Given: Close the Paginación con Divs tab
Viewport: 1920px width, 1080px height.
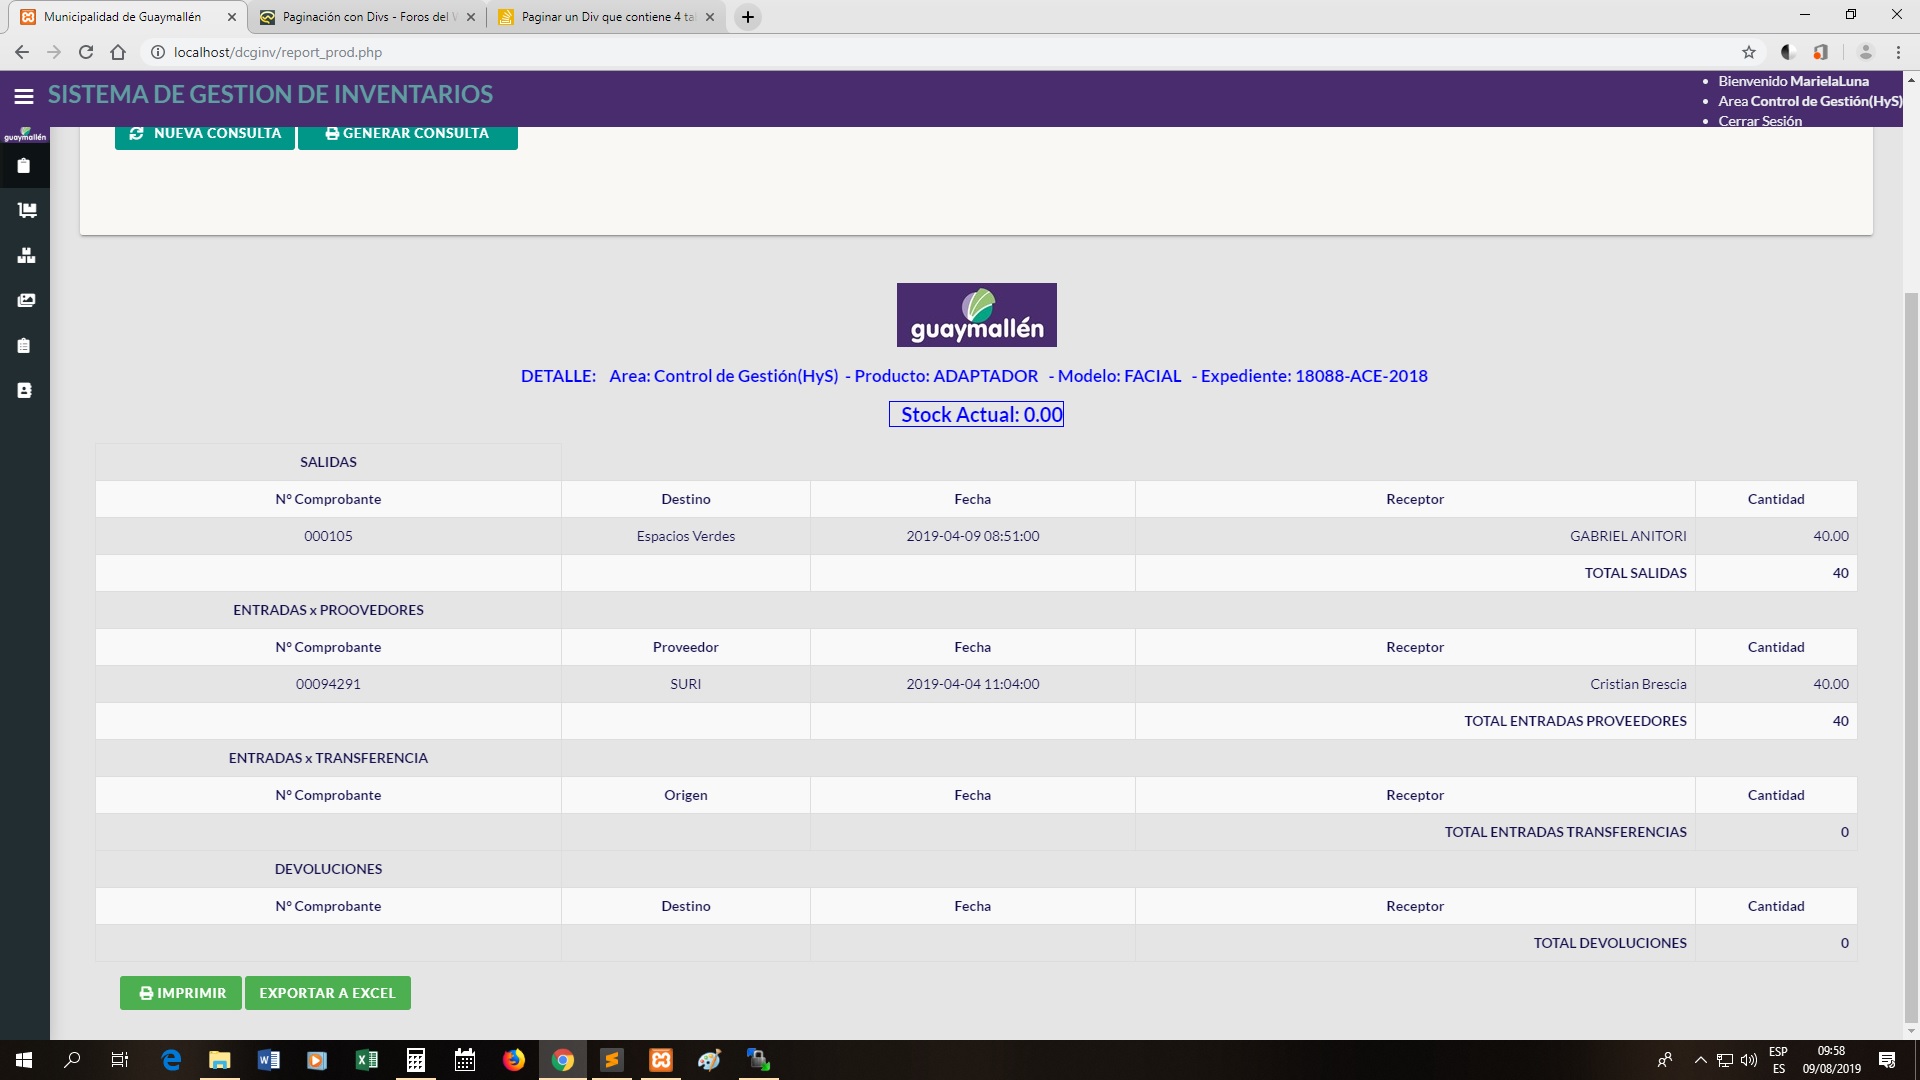Looking at the screenshot, I should [x=471, y=17].
